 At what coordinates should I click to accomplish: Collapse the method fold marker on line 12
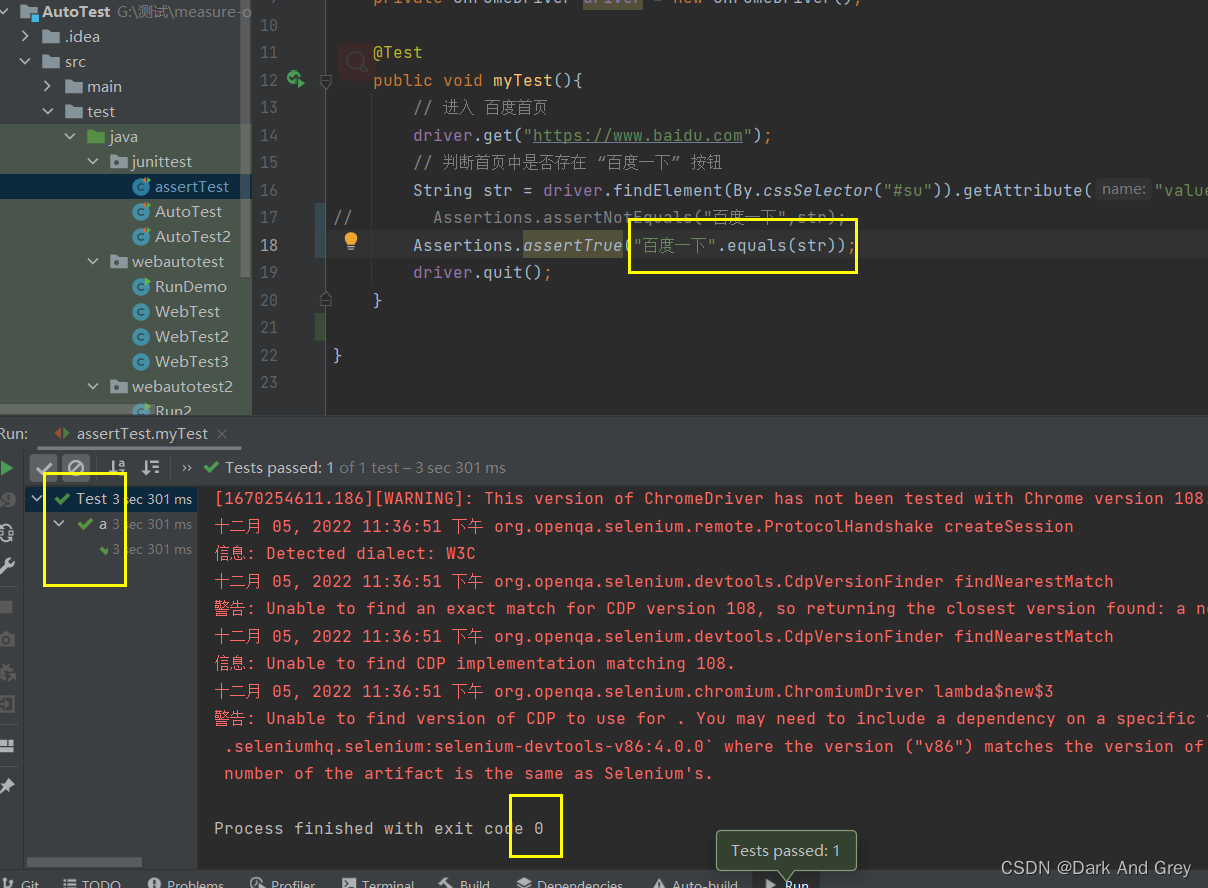click(x=325, y=81)
